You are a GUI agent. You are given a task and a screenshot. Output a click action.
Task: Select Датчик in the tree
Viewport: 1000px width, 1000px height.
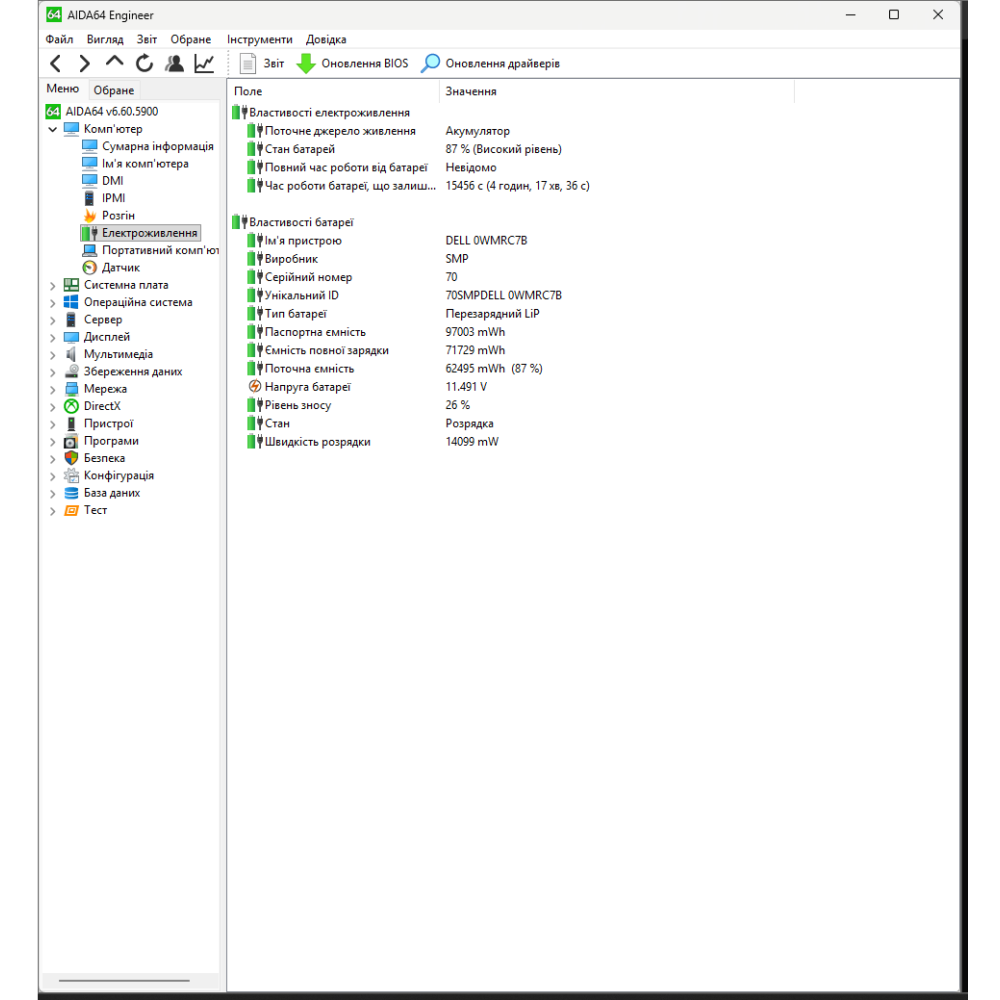click(120, 267)
